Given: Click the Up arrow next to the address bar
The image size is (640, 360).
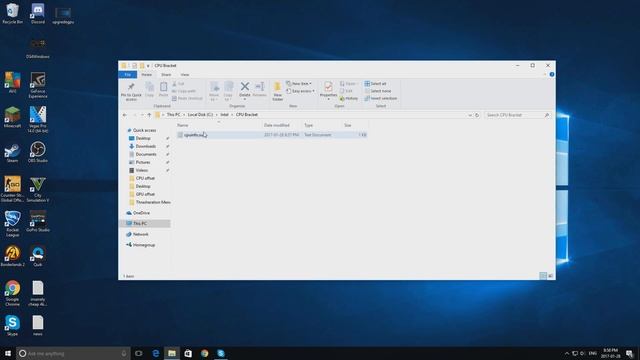Looking at the screenshot, I should coord(149,115).
